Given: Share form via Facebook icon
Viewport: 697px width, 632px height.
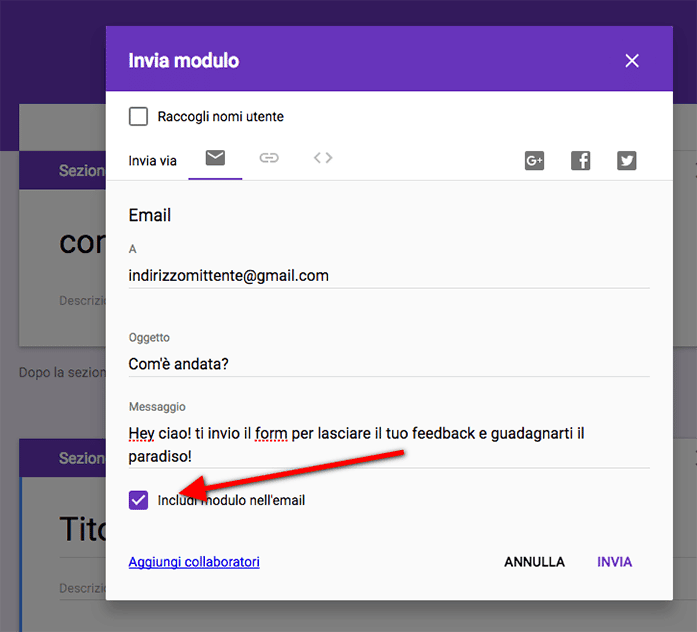Looking at the screenshot, I should (x=581, y=160).
